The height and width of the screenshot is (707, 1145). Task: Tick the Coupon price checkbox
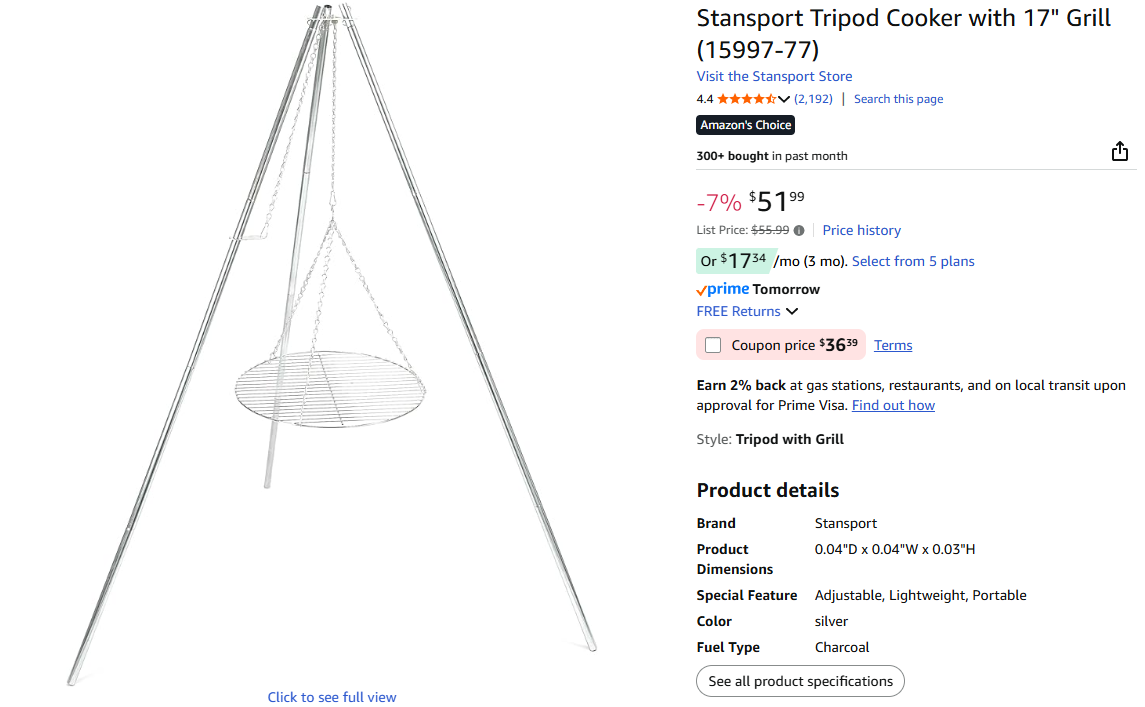(x=713, y=345)
